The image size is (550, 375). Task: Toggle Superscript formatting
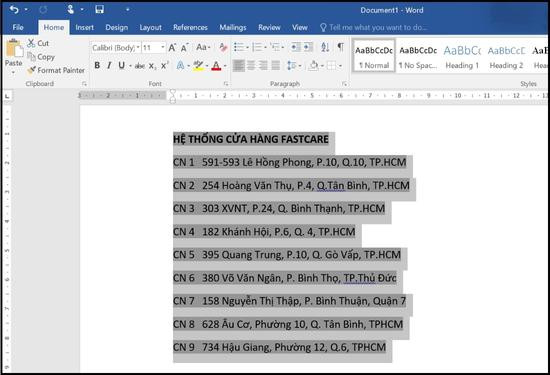(x=165, y=65)
